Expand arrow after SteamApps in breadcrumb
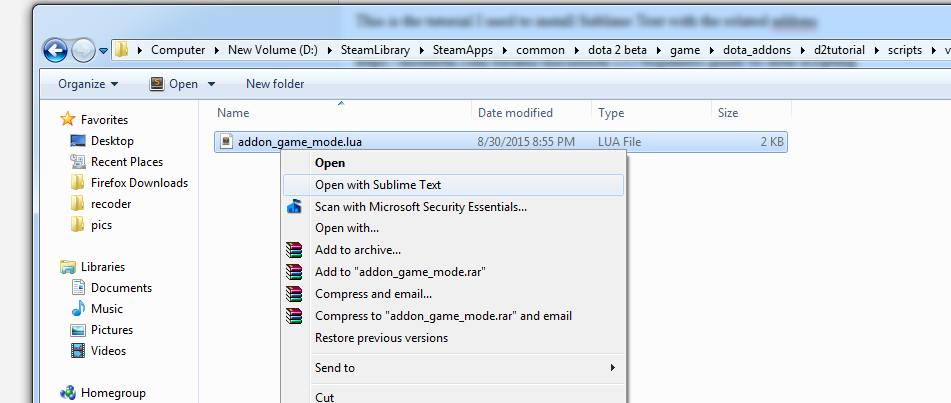 pyautogui.click(x=505, y=50)
